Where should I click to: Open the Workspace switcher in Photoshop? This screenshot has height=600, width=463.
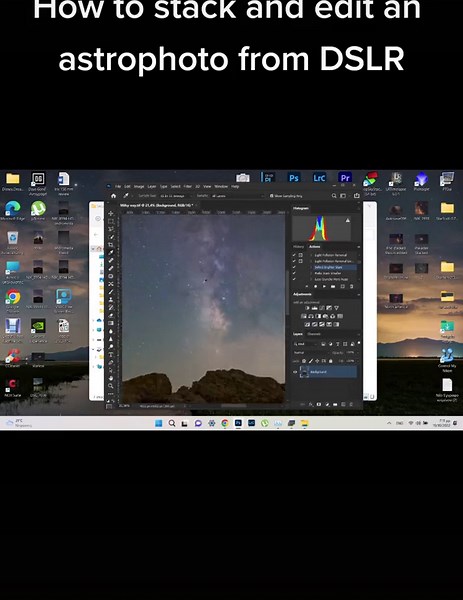coord(342,196)
